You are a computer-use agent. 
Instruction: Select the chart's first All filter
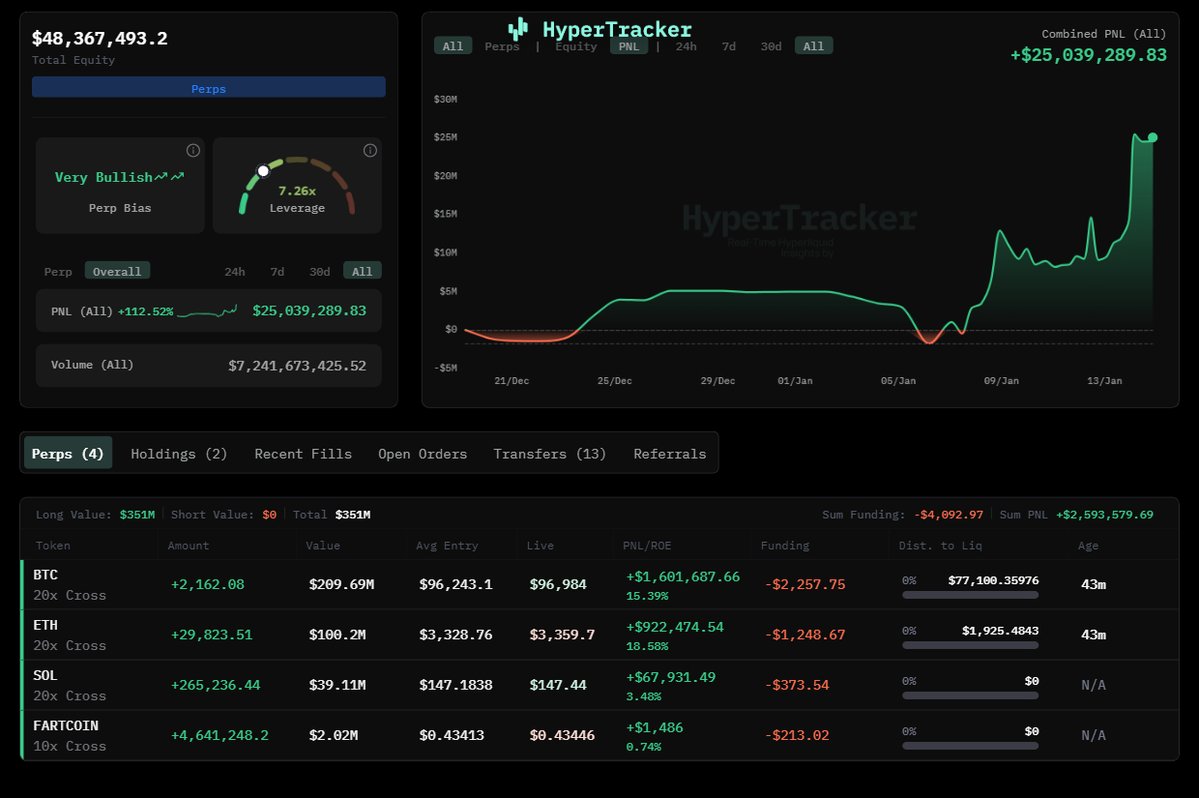click(453, 46)
